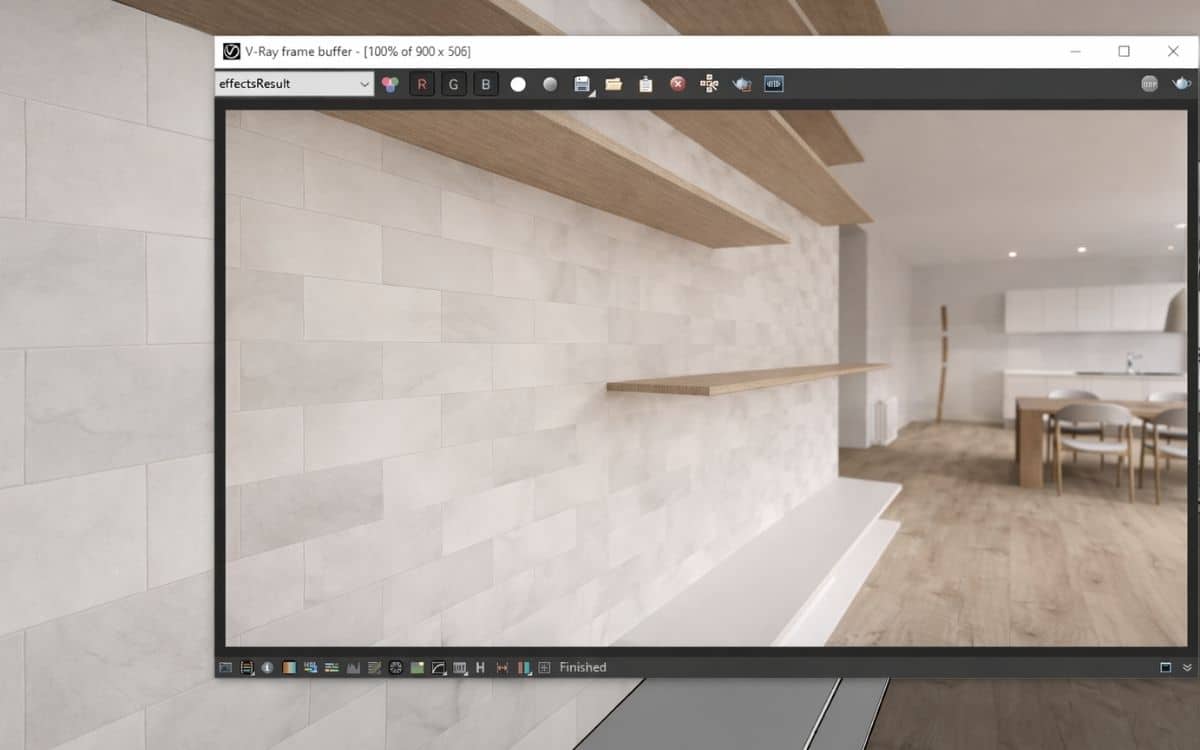This screenshot has height=750, width=1200.
Task: Open render history with the H icon
Action: click(480, 667)
